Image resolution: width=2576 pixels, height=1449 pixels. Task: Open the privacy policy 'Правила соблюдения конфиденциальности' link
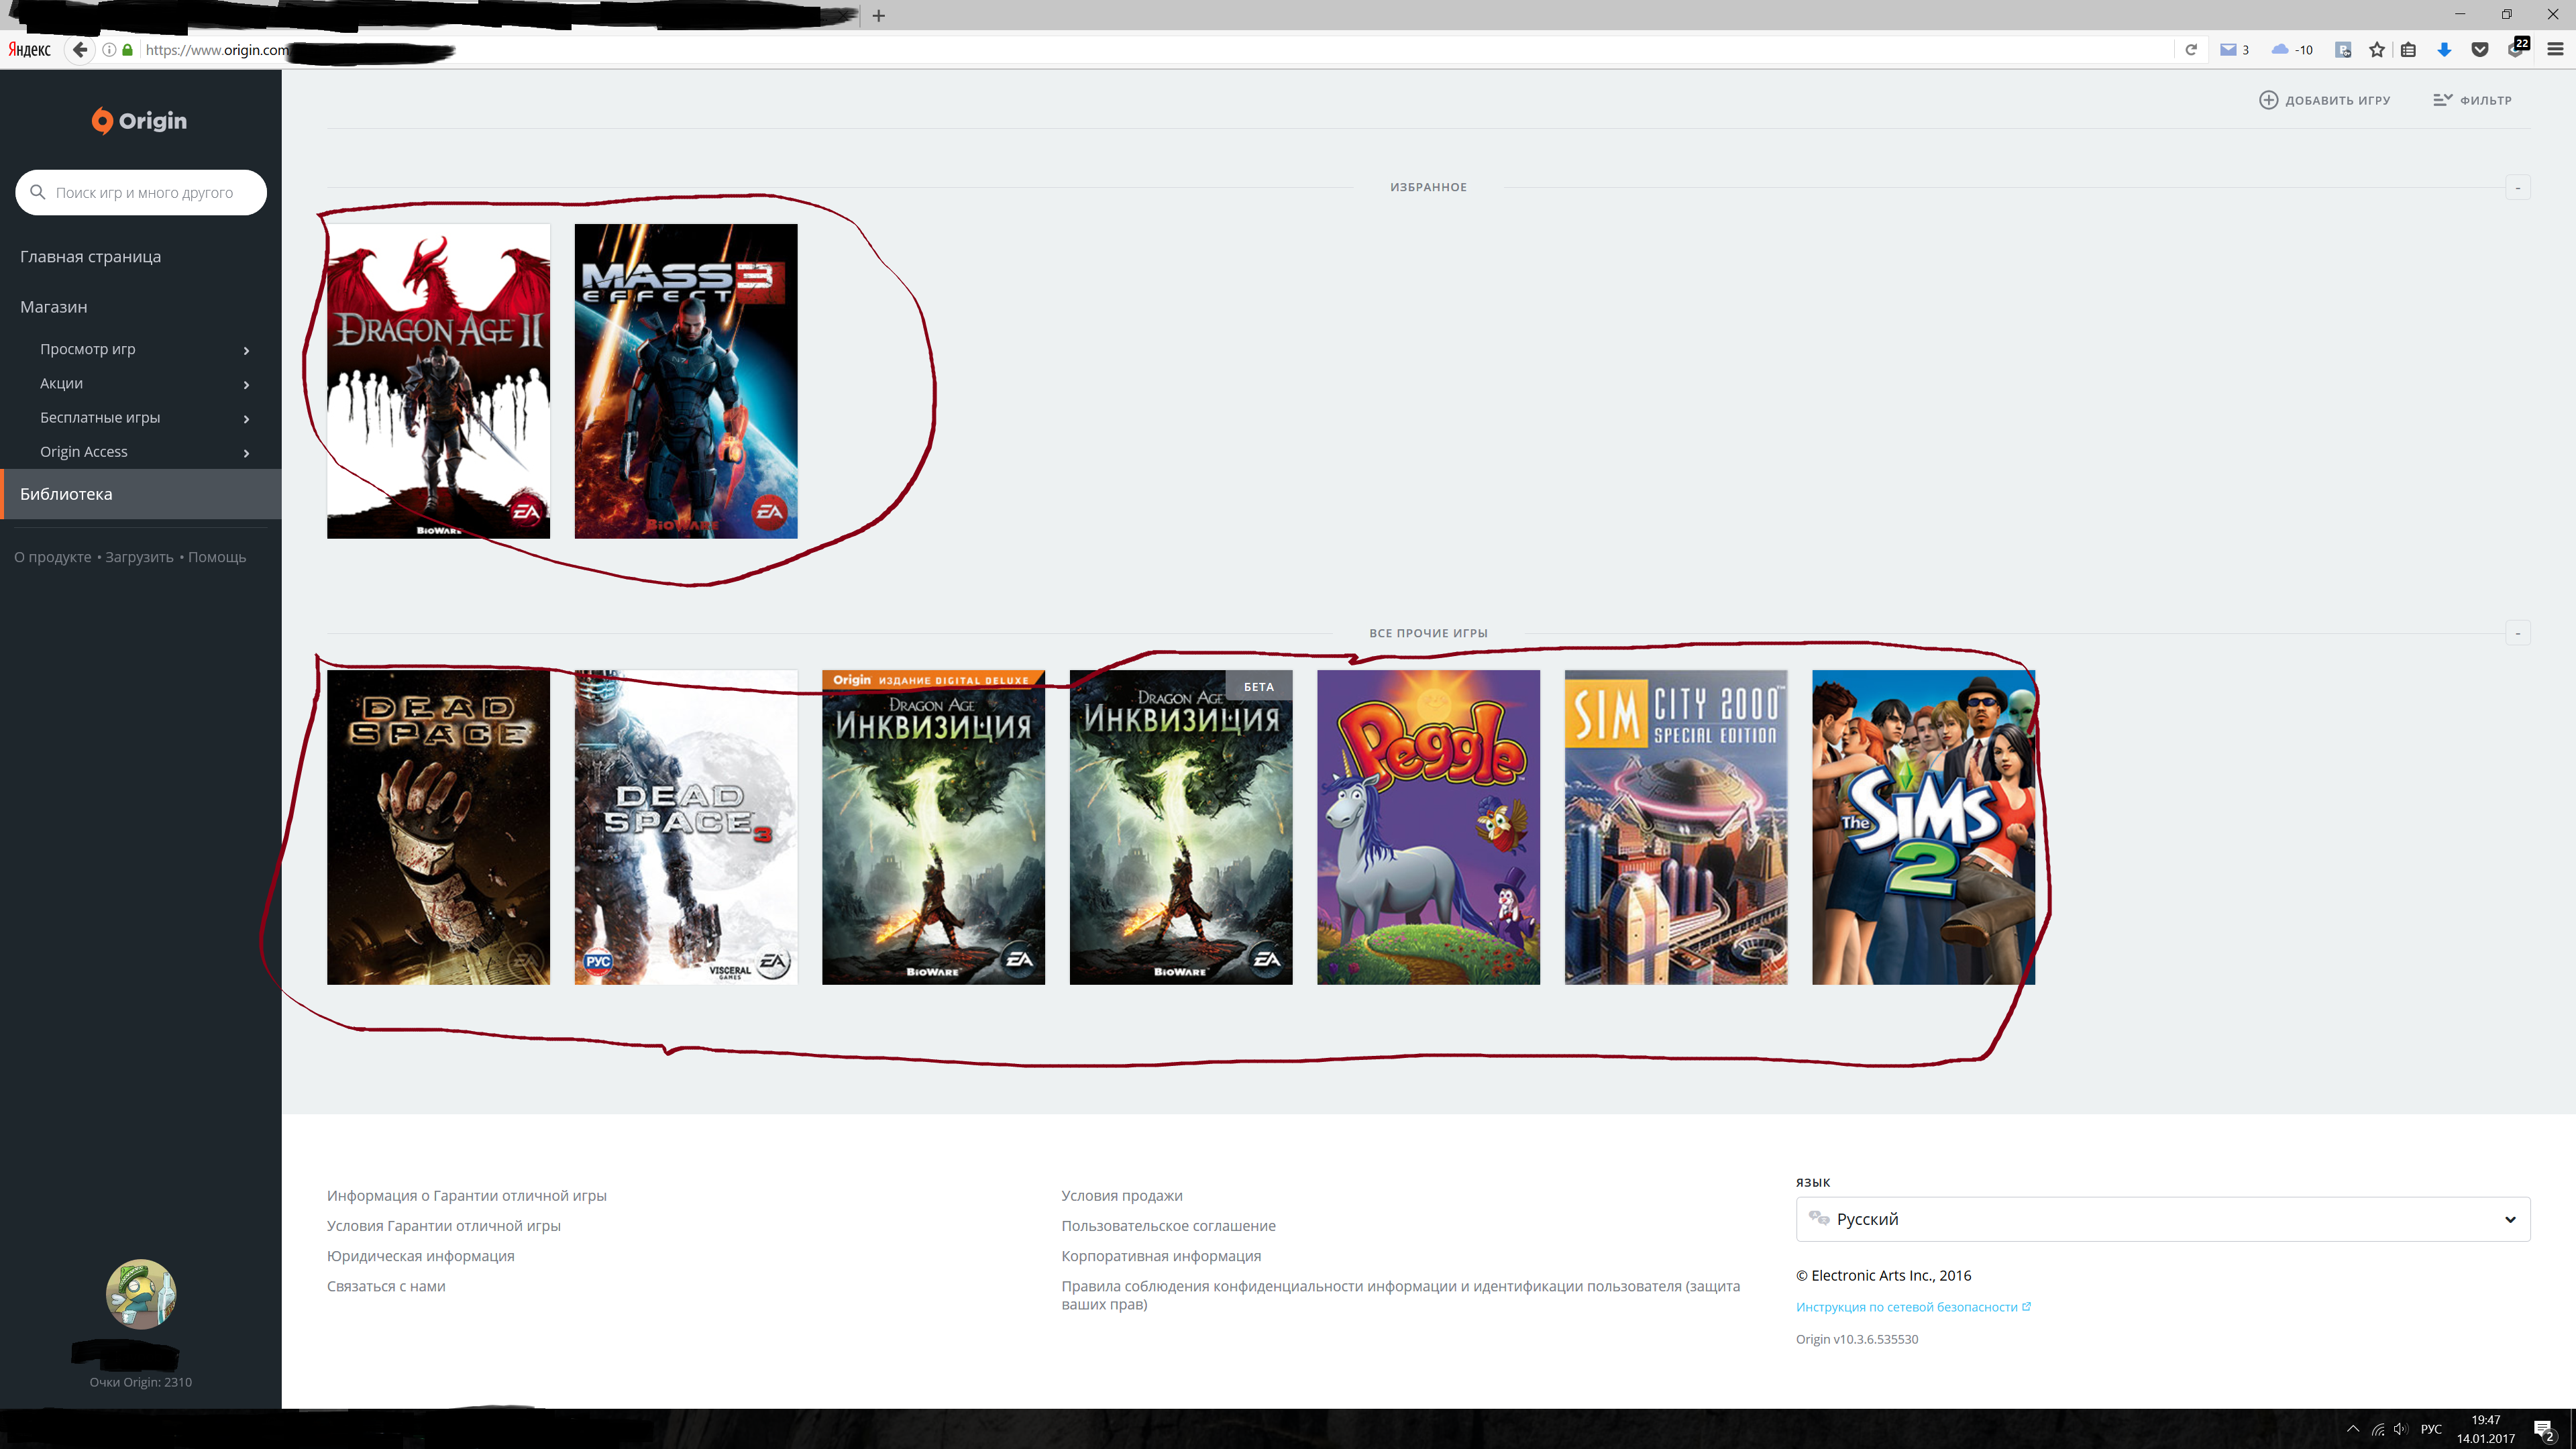coord(1400,1295)
